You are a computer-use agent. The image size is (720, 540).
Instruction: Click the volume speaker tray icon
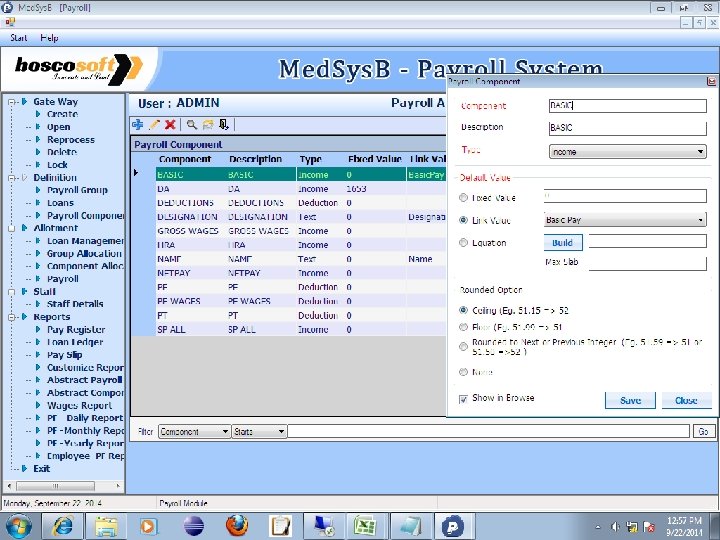pyautogui.click(x=616, y=527)
